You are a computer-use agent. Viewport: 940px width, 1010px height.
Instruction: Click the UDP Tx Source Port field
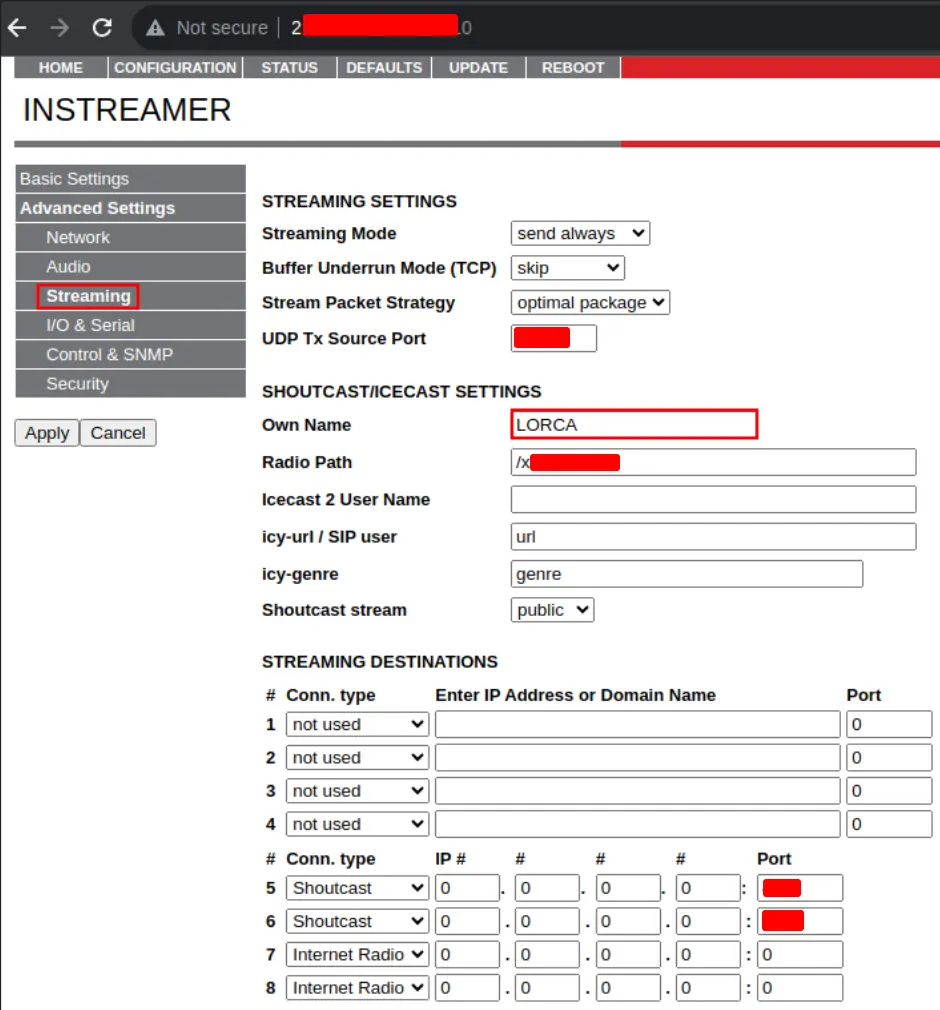(x=554, y=338)
